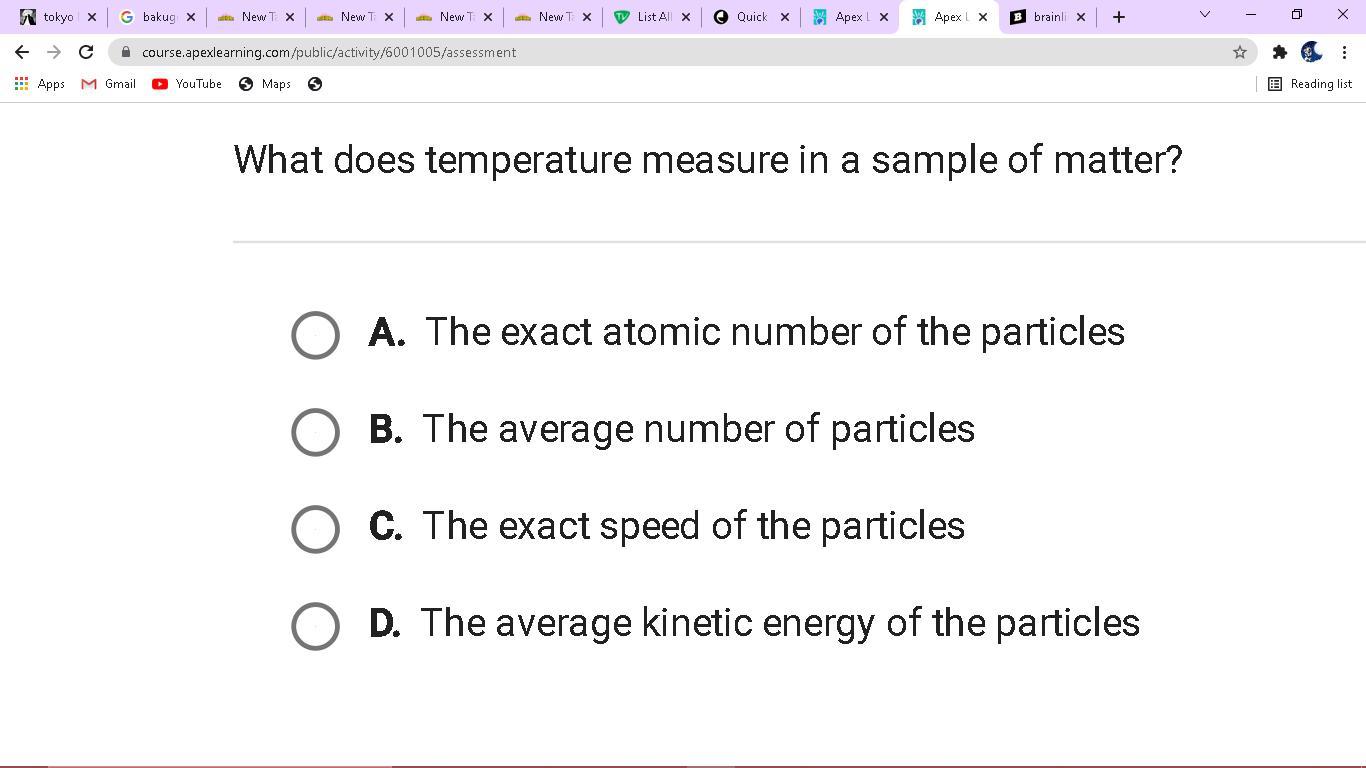Image resolution: width=1366 pixels, height=768 pixels.
Task: Select answer A radio button
Action: [315, 335]
